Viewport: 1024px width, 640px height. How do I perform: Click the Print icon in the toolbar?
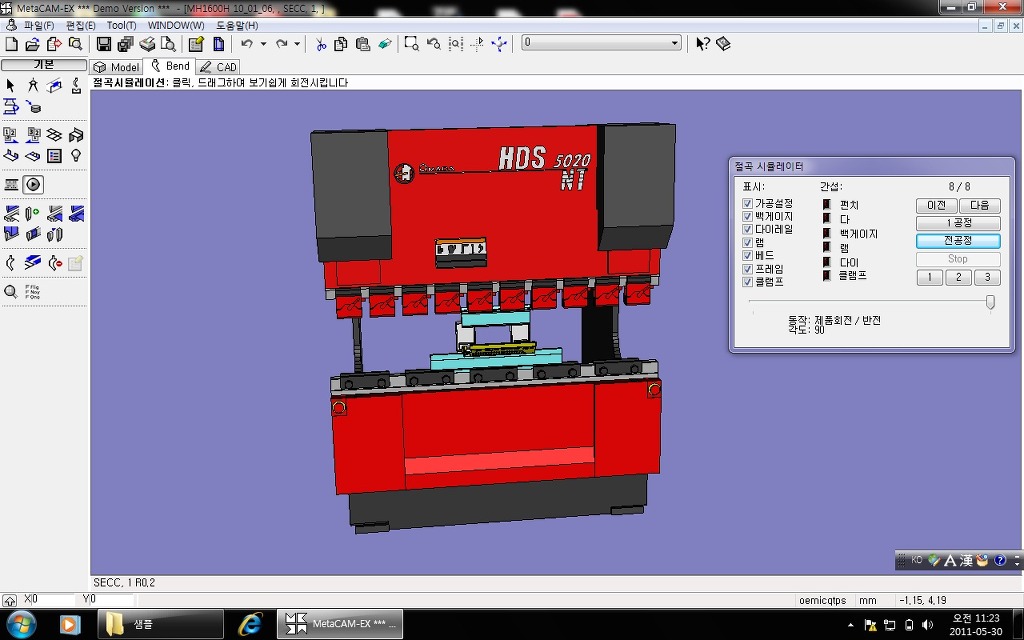click(x=148, y=44)
